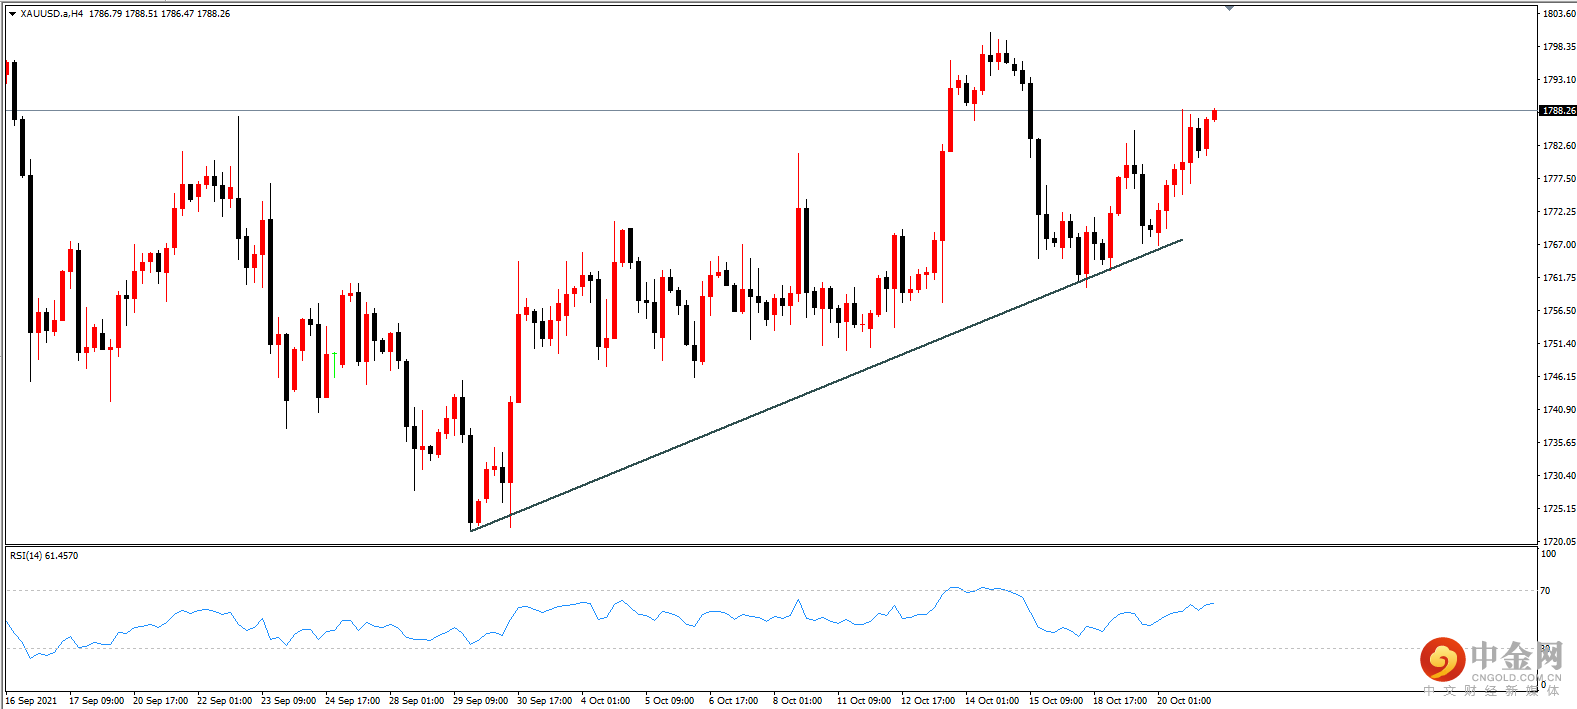
Task: Click the XAUUSD.a,H4 chart title
Action: (x=52, y=14)
